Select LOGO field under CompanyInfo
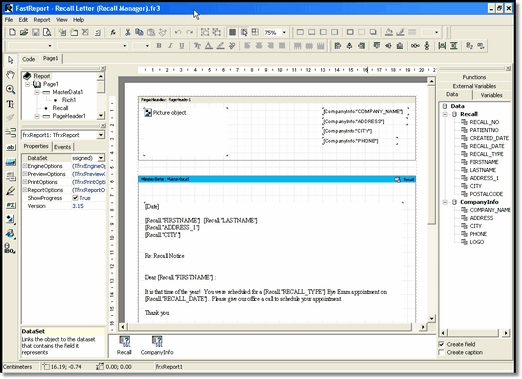Image resolution: width=522 pixels, height=379 pixels. click(477, 242)
